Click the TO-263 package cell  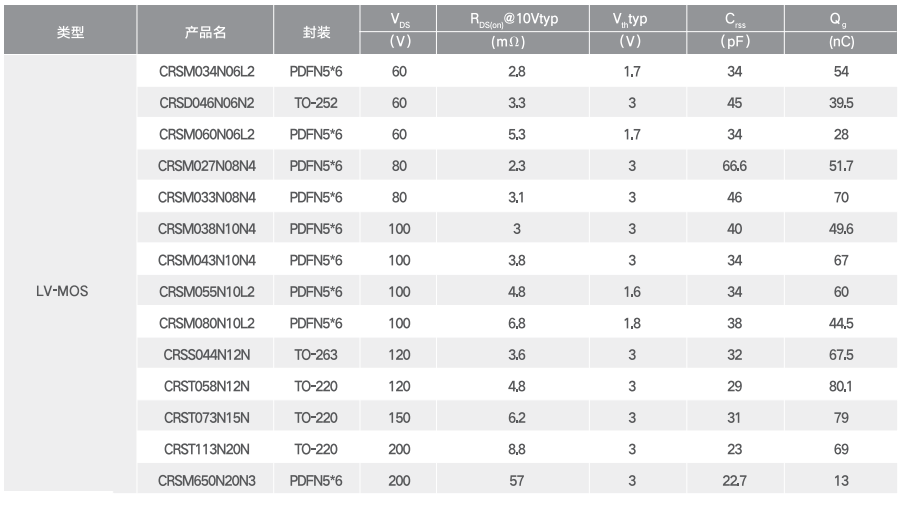coord(316,355)
